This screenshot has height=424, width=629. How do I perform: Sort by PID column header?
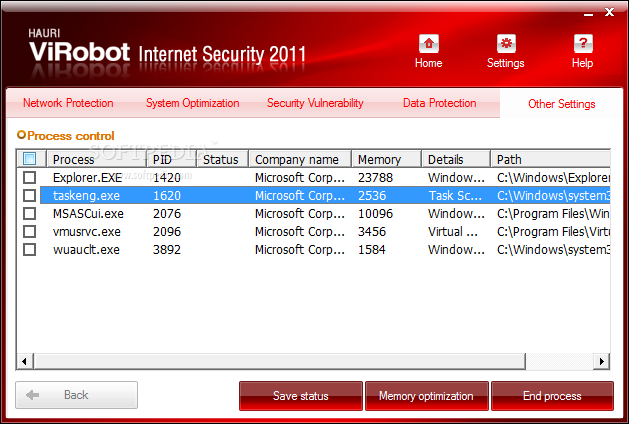[171, 159]
